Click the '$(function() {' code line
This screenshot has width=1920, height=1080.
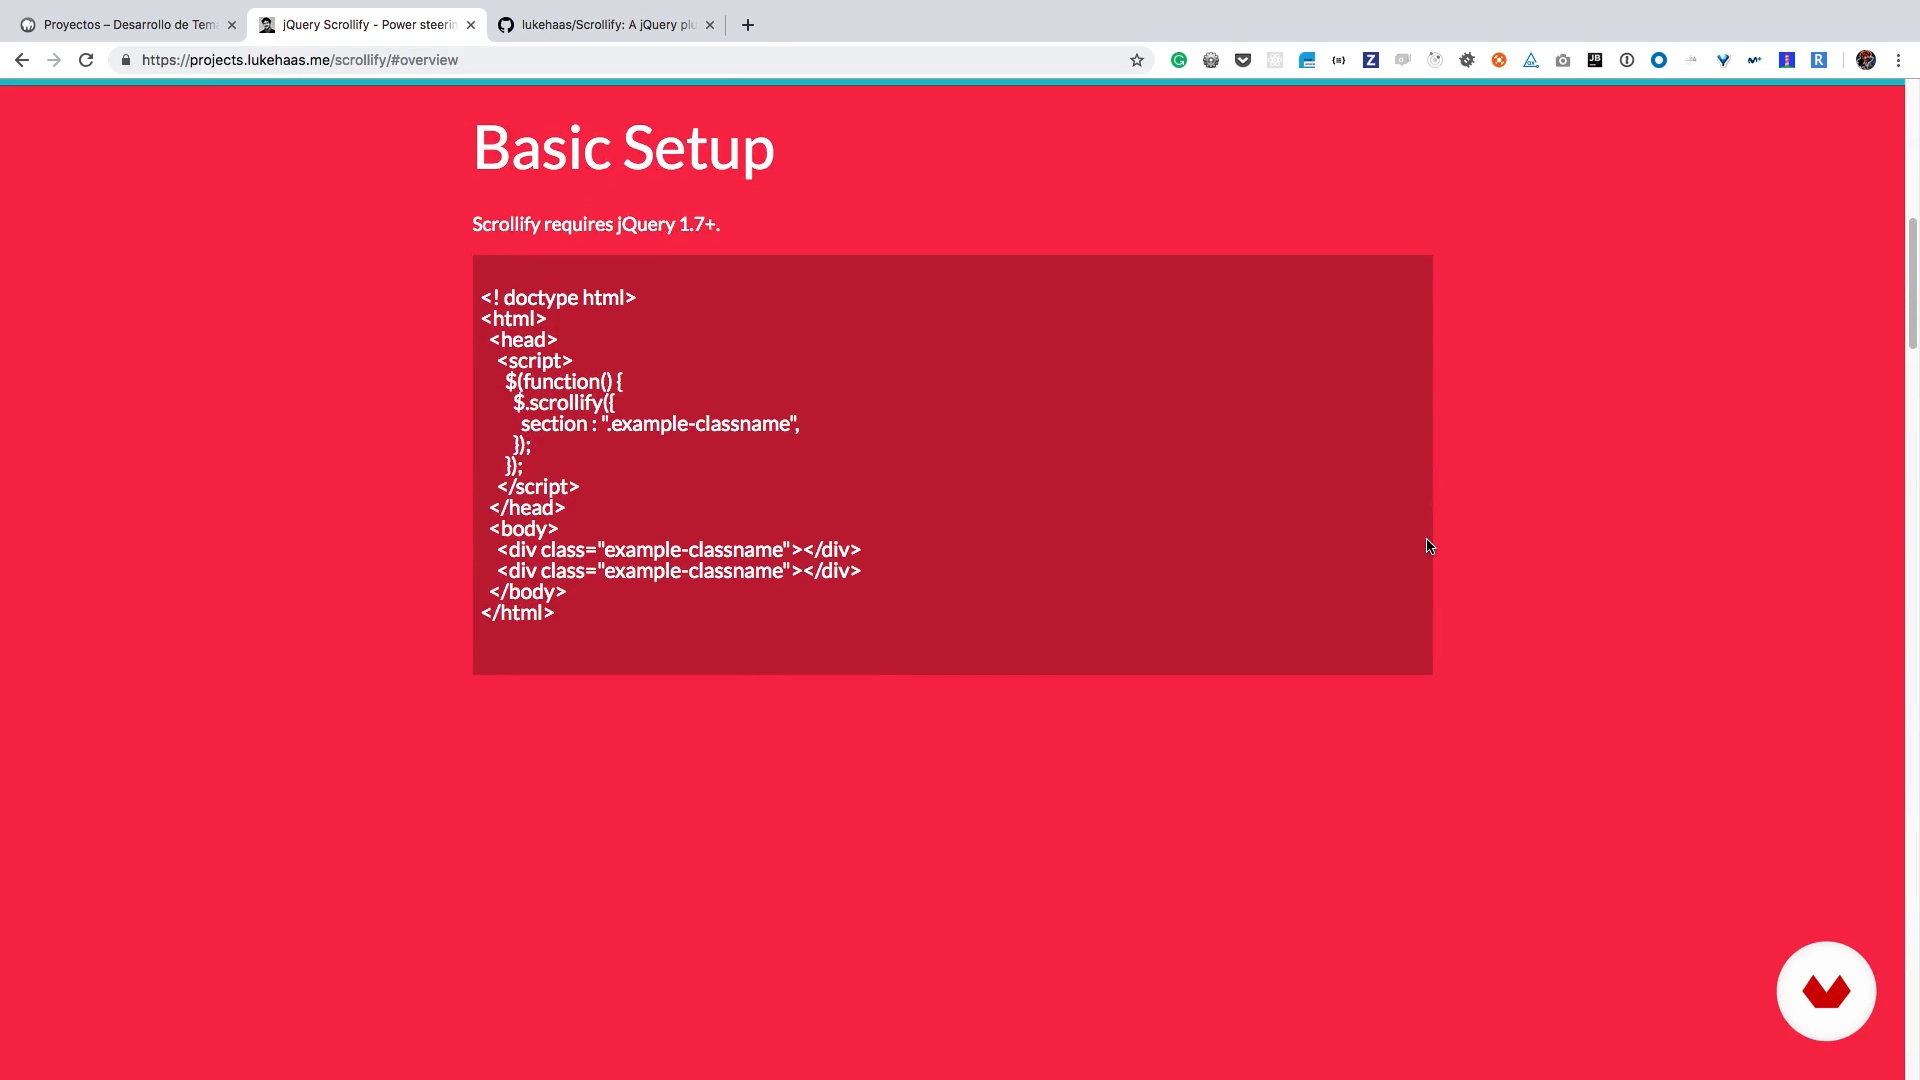tap(564, 381)
